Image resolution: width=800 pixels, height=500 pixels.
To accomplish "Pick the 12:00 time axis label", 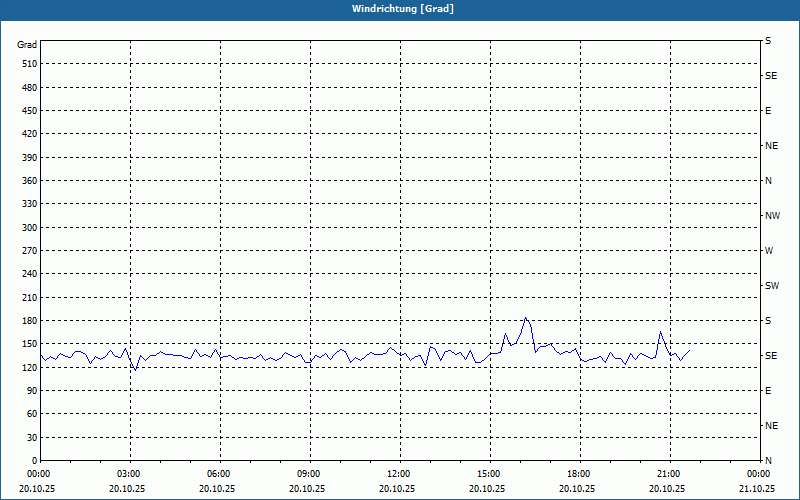I will tap(400, 474).
